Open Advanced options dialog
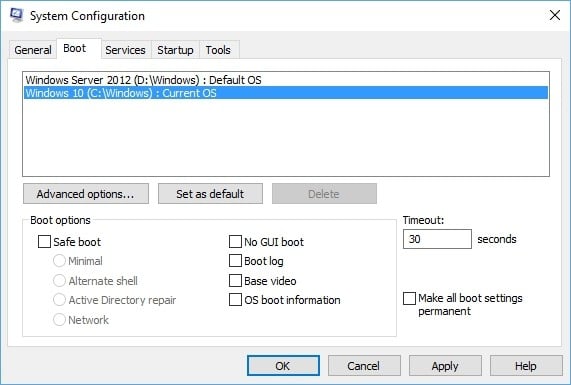This screenshot has width=571, height=385. 86,194
